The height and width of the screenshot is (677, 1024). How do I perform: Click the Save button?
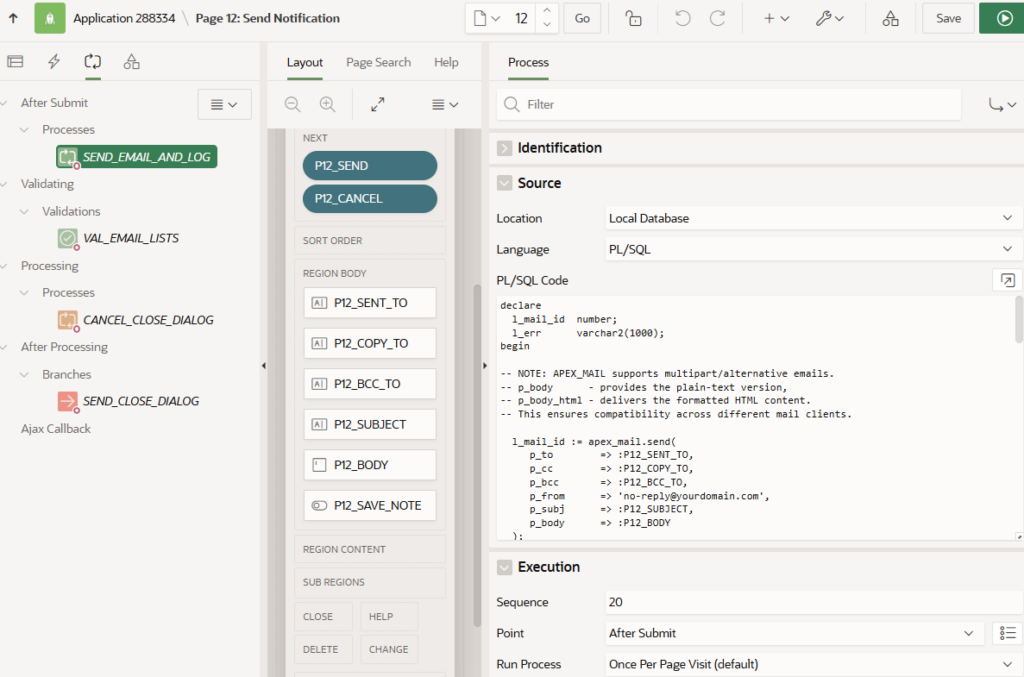point(948,18)
